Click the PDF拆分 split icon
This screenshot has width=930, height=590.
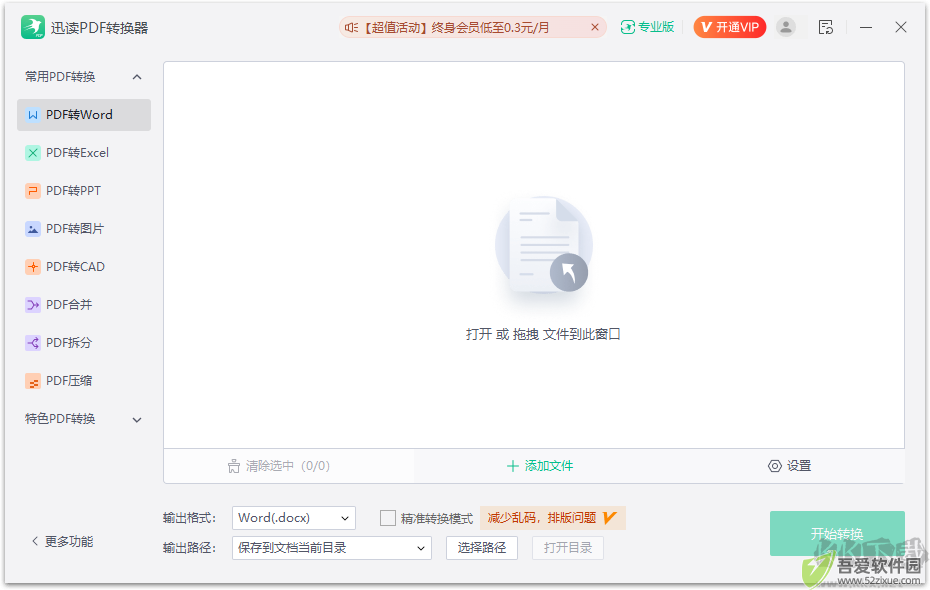[x=33, y=343]
